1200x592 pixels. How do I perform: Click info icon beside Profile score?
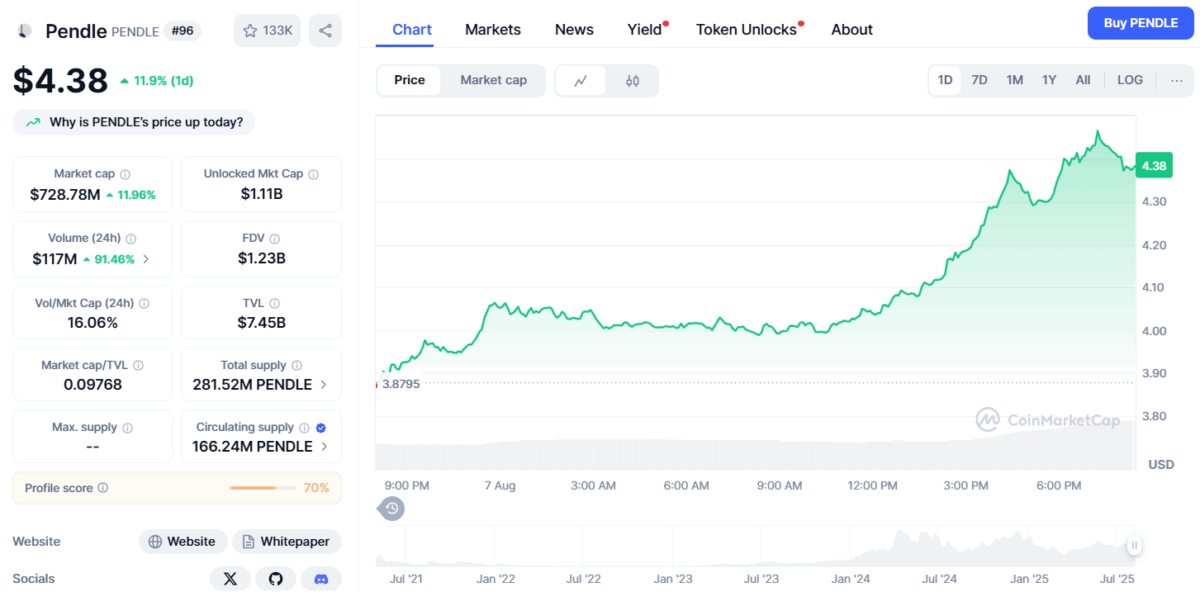(103, 489)
